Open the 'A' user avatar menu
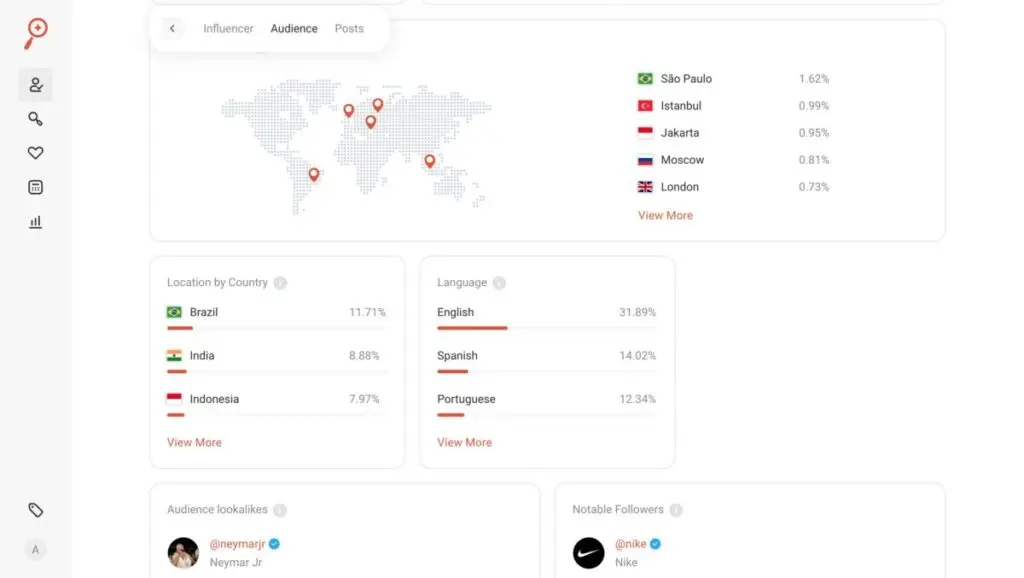 tap(36, 549)
